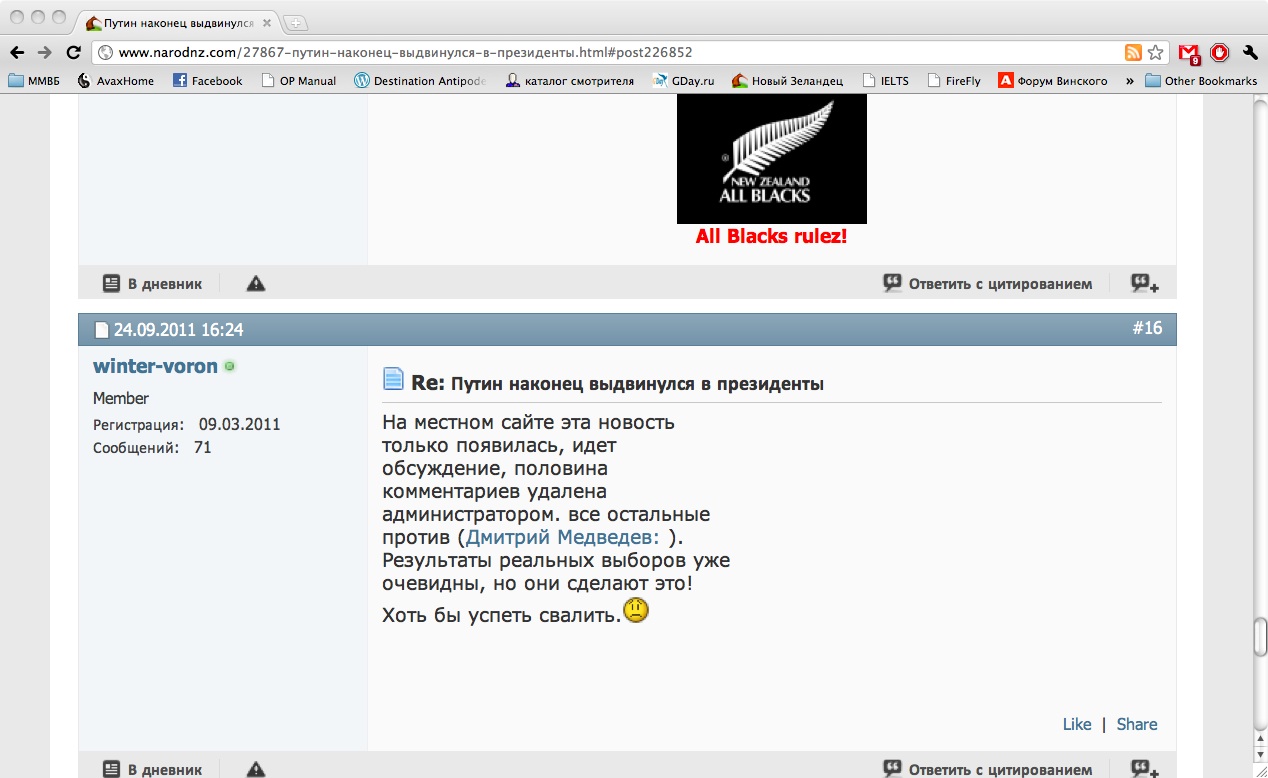Open the Destination Antipodes bookmark

[x=421, y=81]
